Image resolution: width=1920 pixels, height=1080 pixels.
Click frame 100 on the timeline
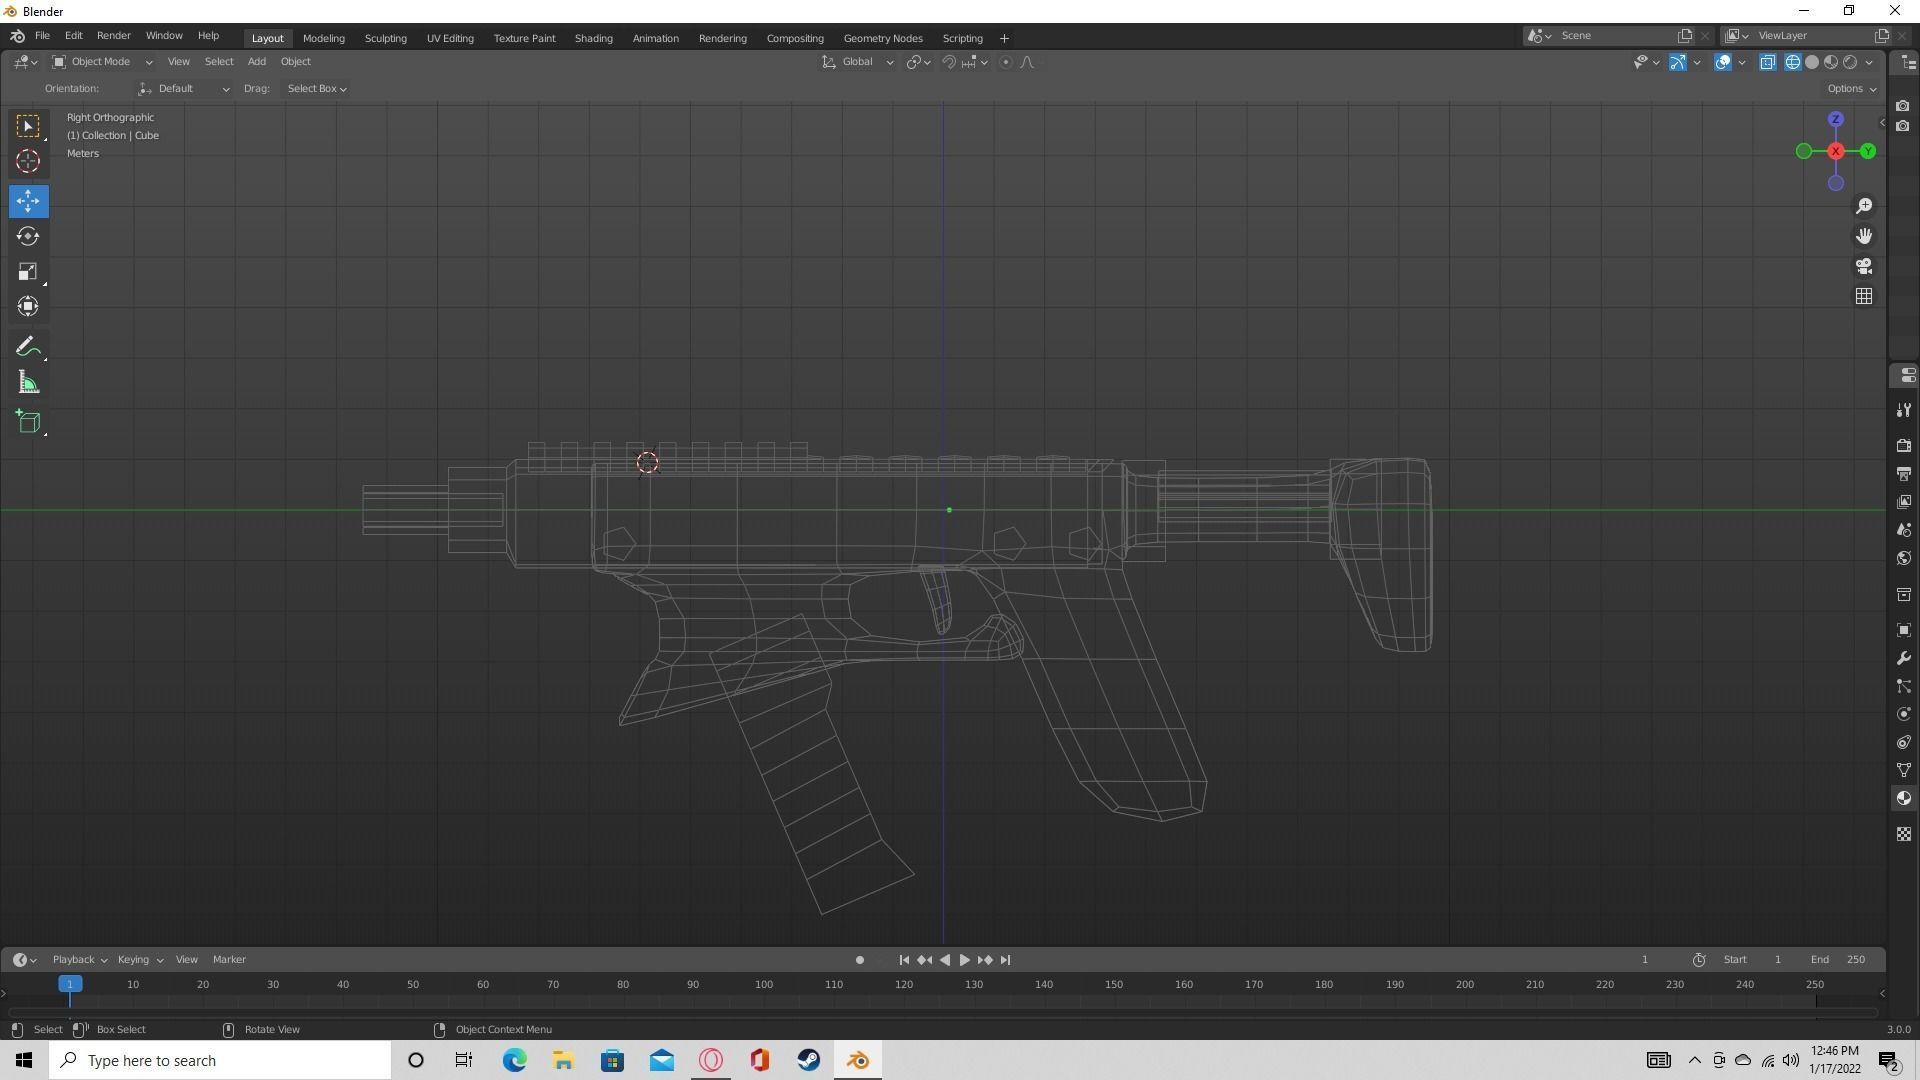[x=763, y=984]
